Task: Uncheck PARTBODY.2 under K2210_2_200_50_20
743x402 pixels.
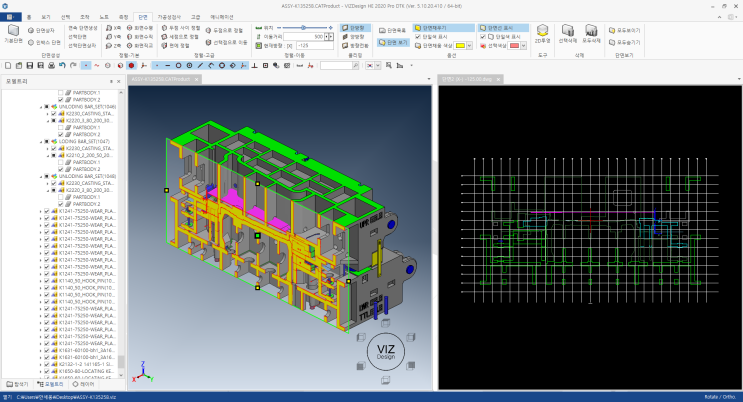Action: tap(60, 169)
